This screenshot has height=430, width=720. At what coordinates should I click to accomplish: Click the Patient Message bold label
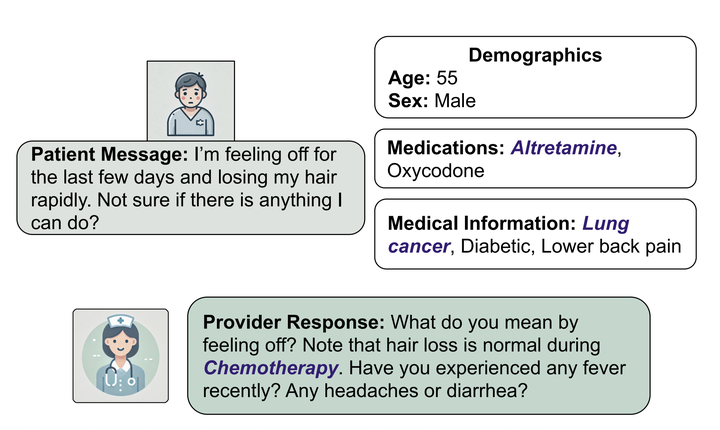point(109,154)
